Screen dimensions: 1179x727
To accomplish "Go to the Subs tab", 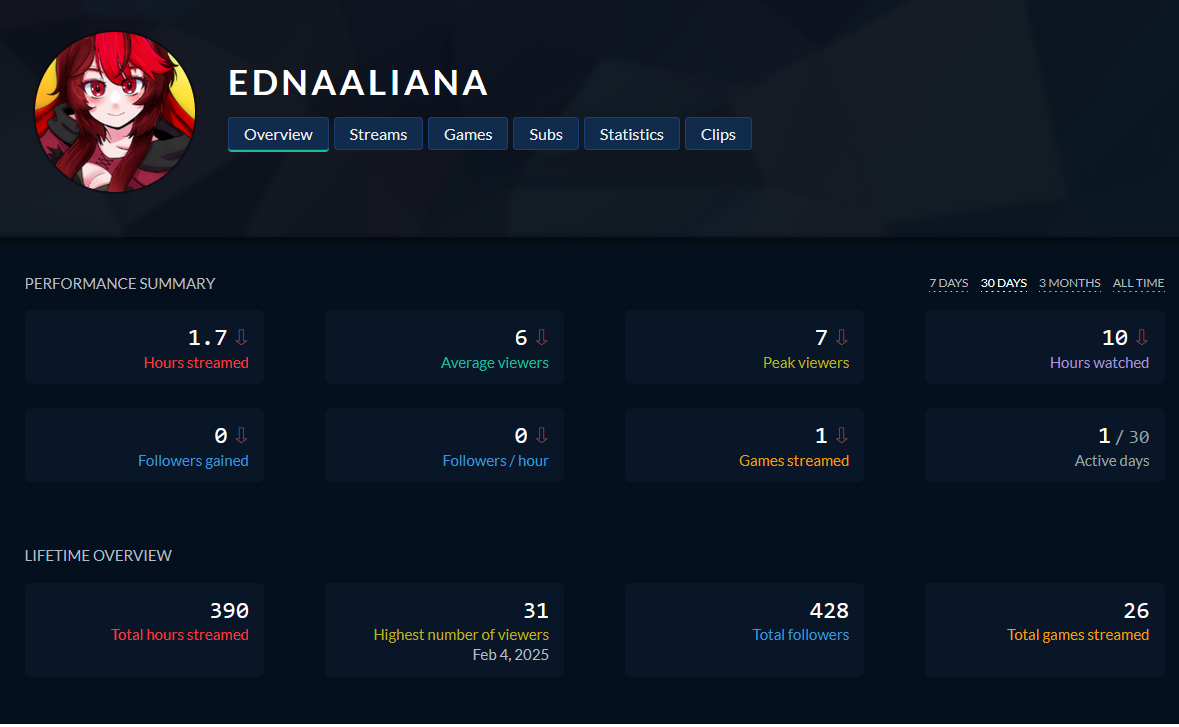I will pyautogui.click(x=546, y=134).
